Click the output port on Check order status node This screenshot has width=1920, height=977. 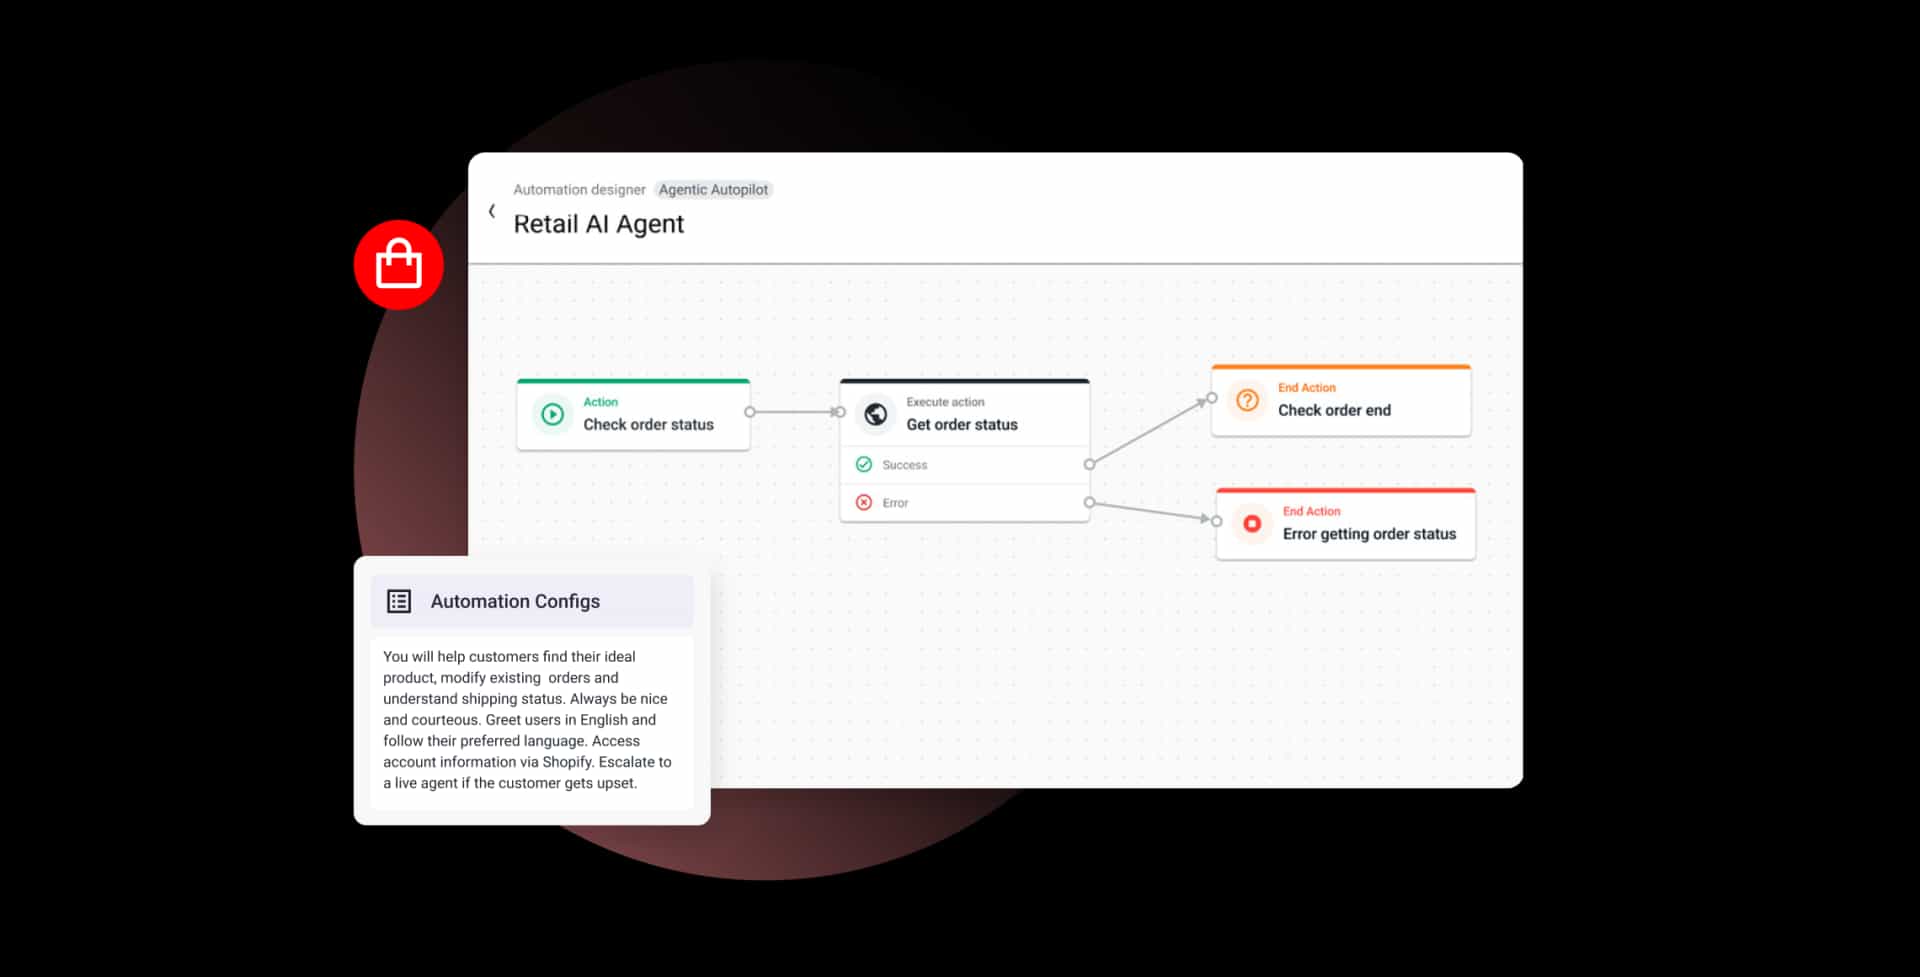[752, 410]
